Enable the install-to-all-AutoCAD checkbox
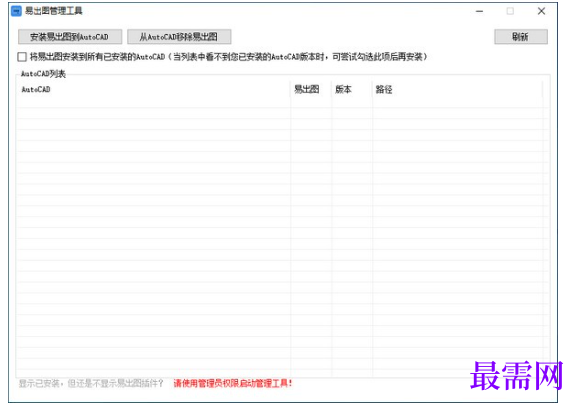The height and width of the screenshot is (407, 582). pyautogui.click(x=22, y=57)
